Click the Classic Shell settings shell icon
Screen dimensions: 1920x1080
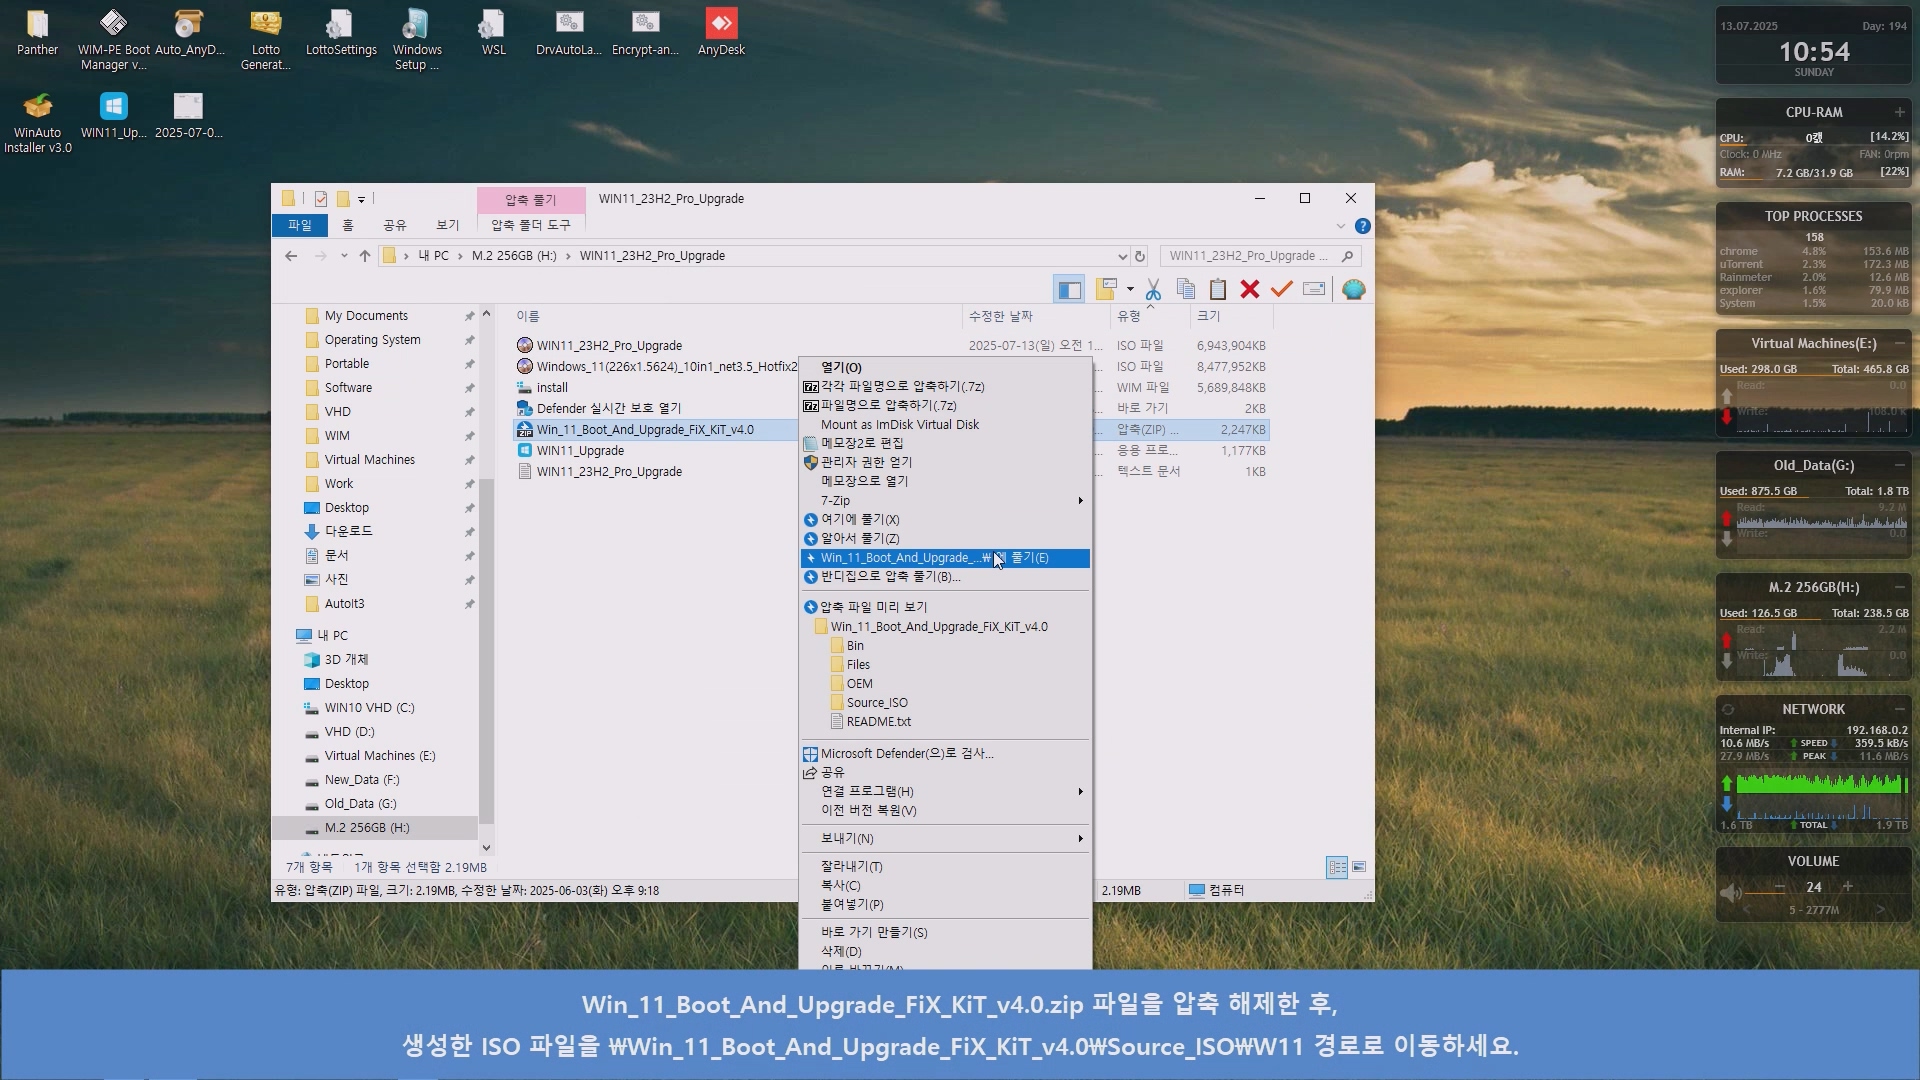click(1353, 290)
